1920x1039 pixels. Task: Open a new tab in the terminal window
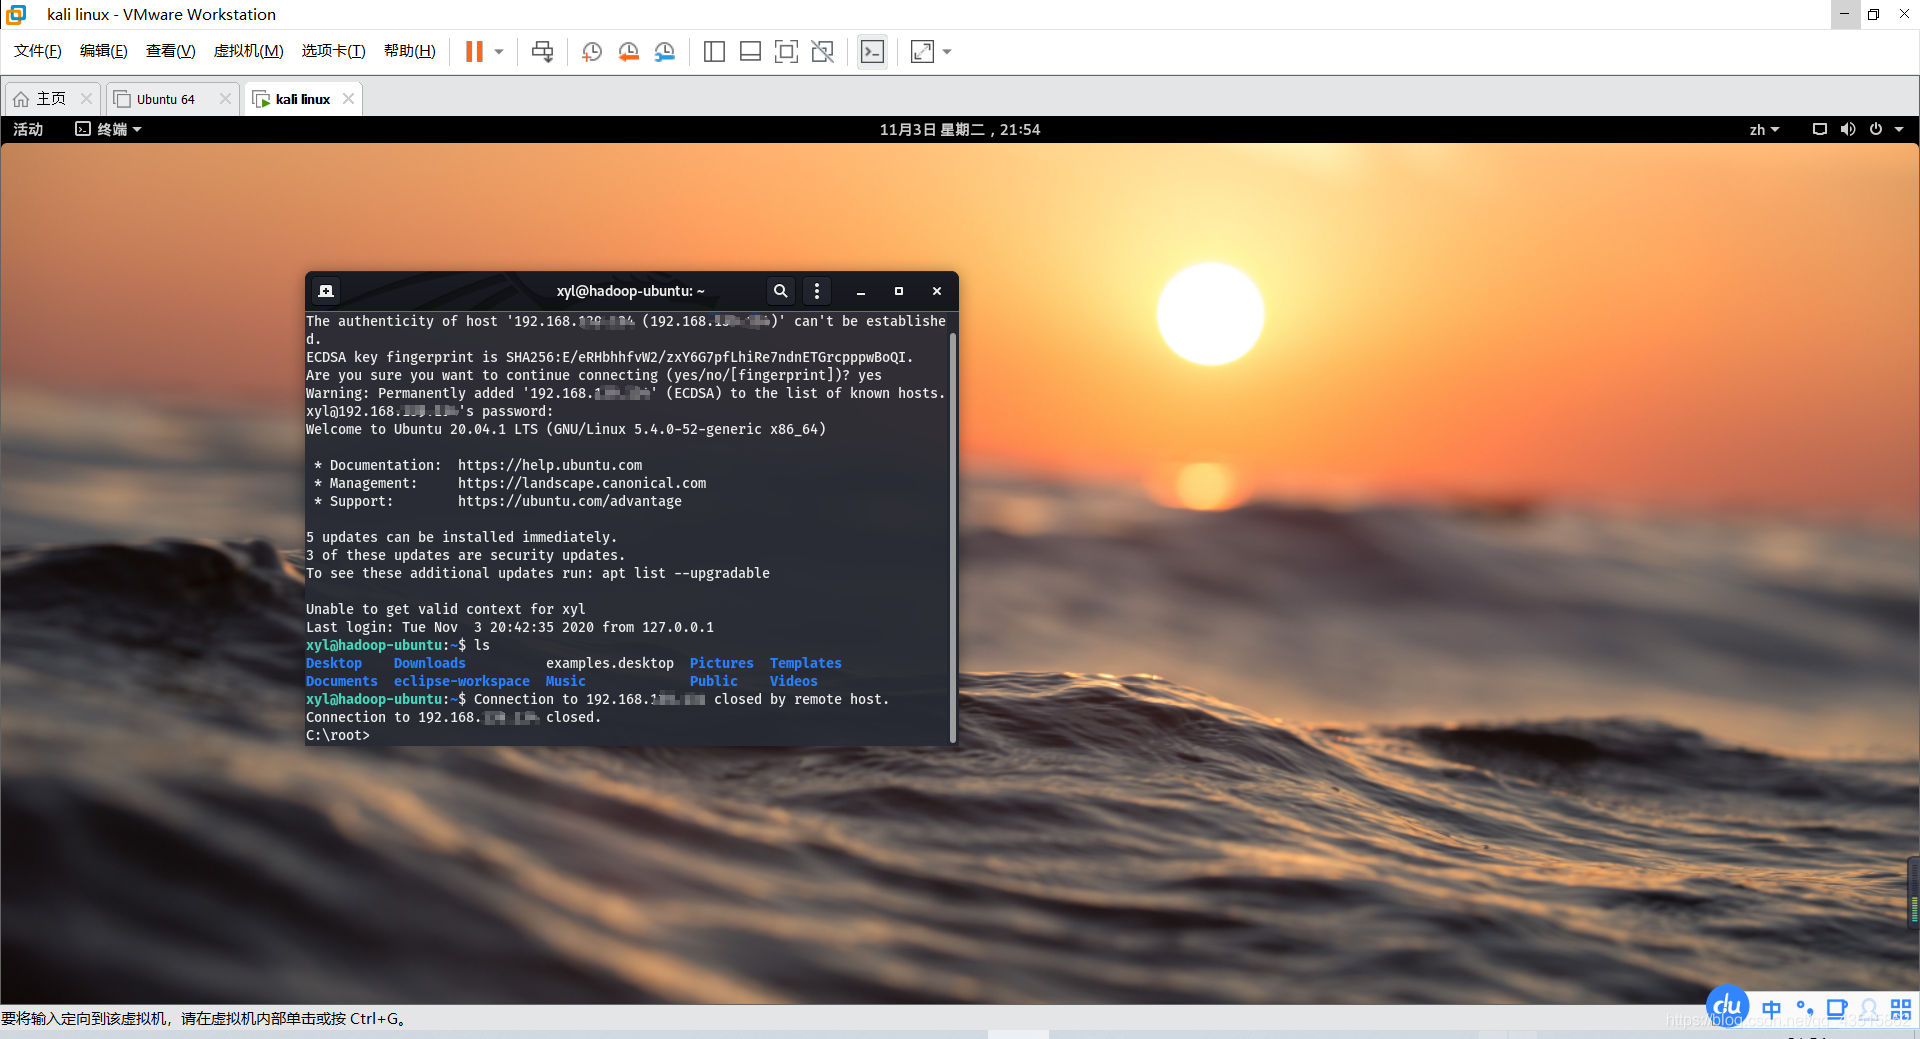tap(326, 291)
